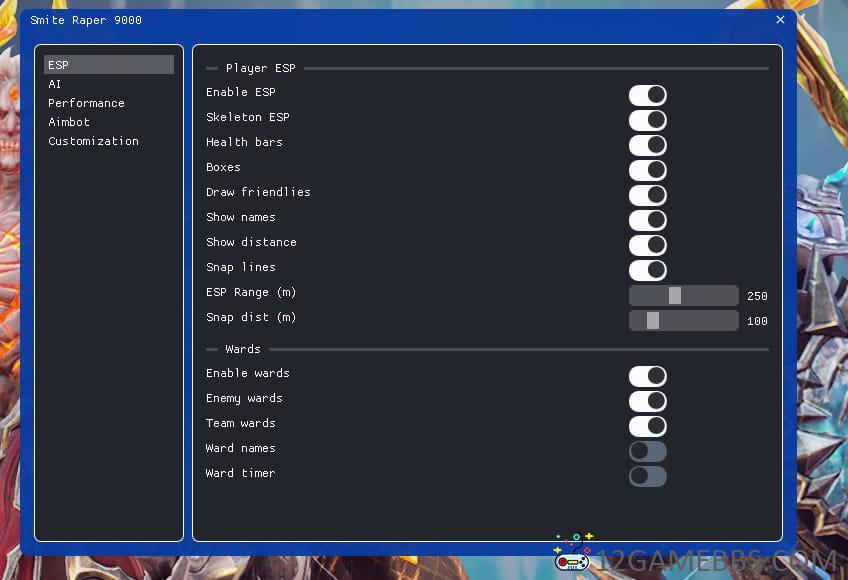This screenshot has width=848, height=580.
Task: Disable the Health bars switch
Action: click(647, 145)
